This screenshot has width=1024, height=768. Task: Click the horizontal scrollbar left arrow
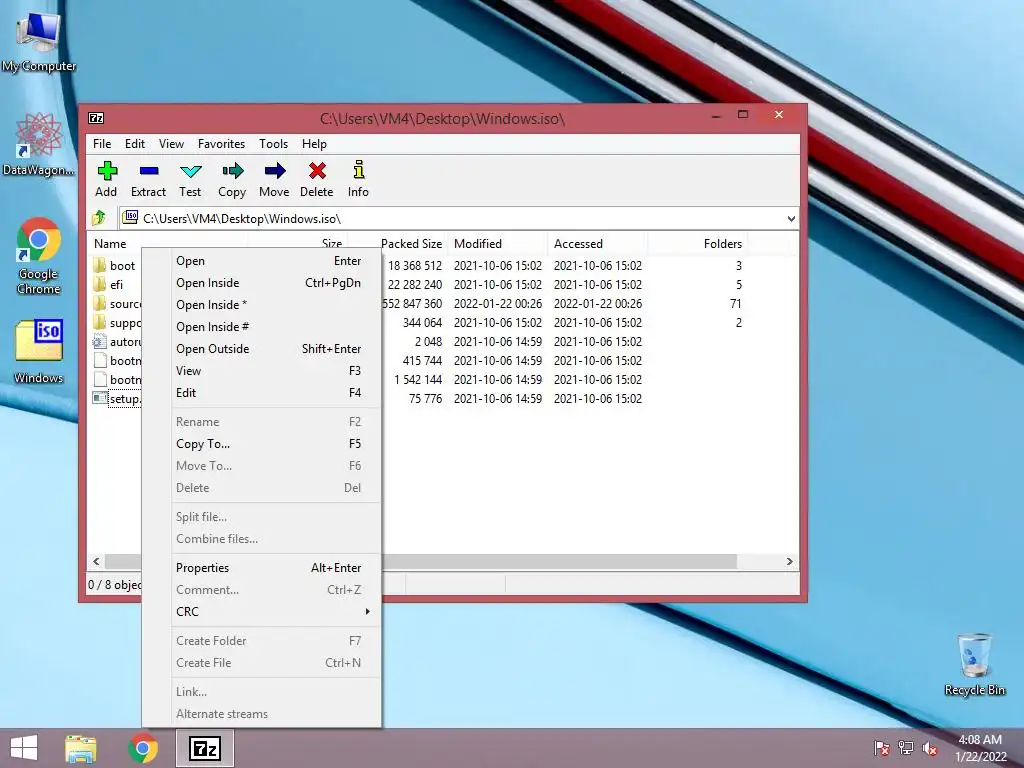pos(97,562)
